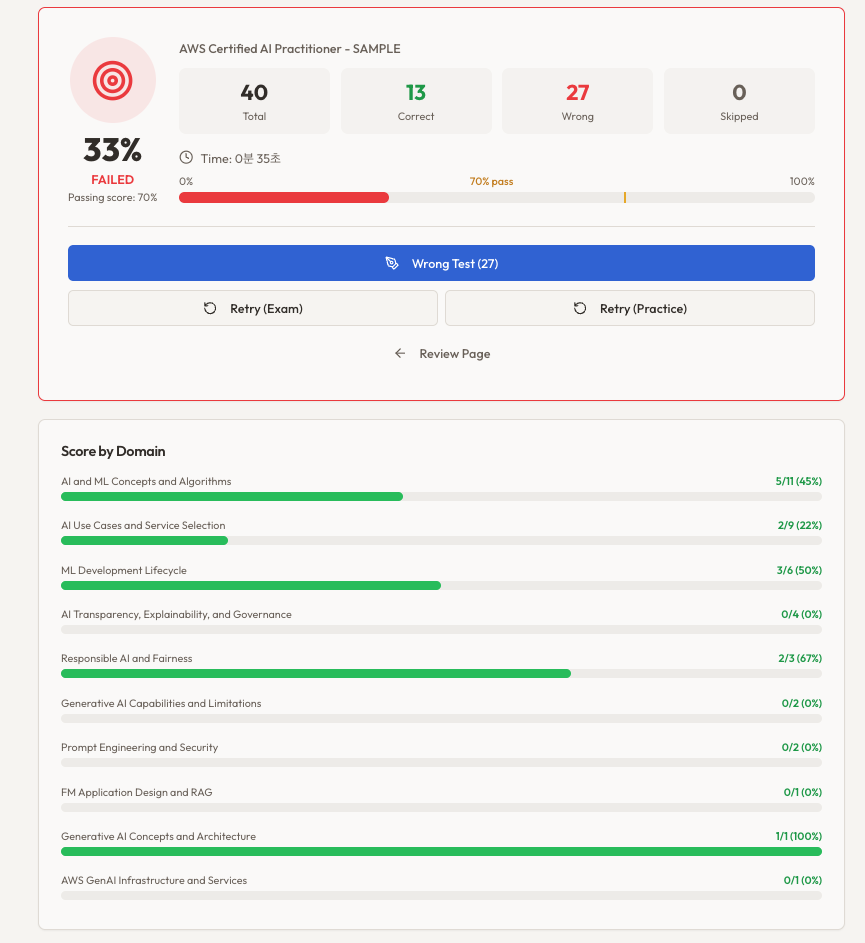The height and width of the screenshot is (943, 865).
Task: Click the 'Score by Domain' heading
Action: click(x=113, y=451)
